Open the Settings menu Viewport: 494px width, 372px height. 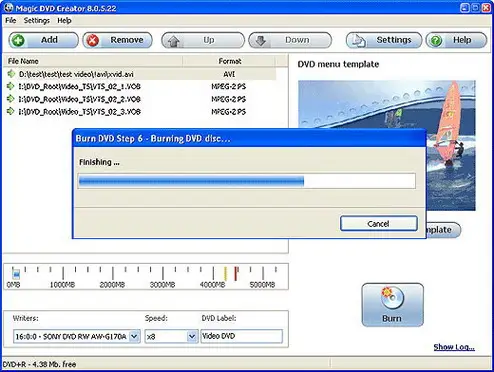pos(37,21)
